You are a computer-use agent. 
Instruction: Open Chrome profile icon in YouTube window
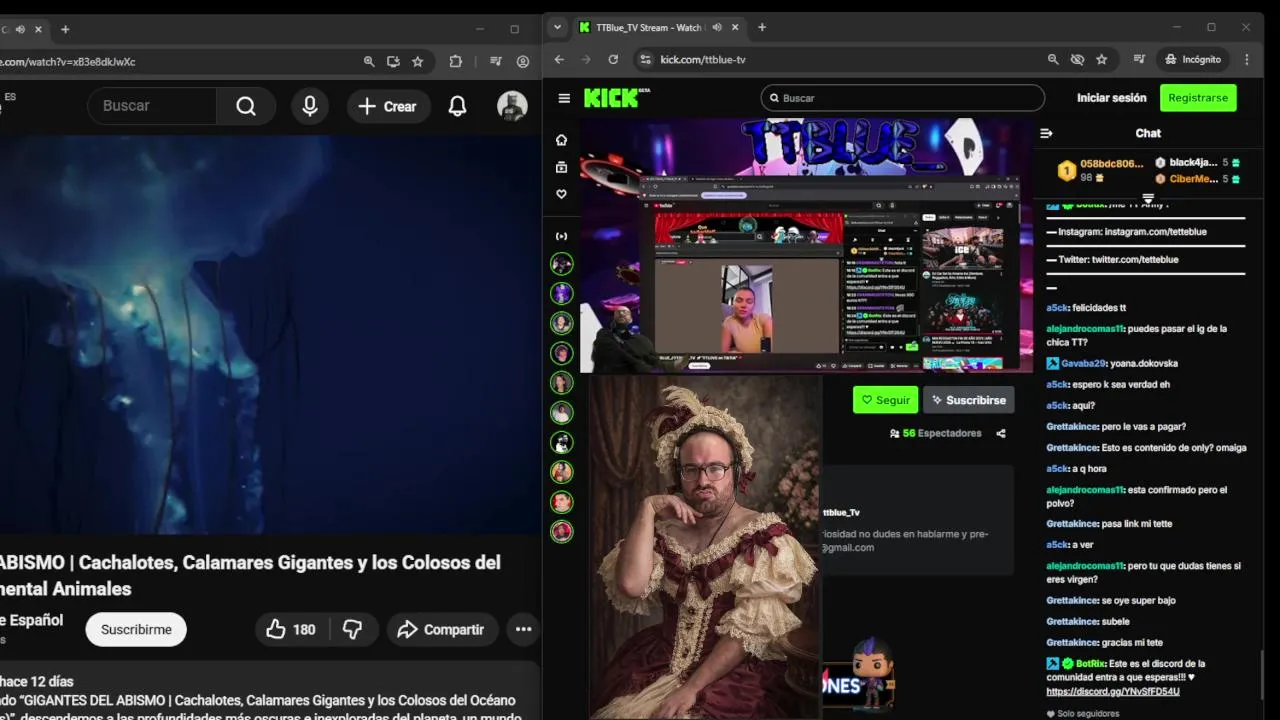click(522, 61)
